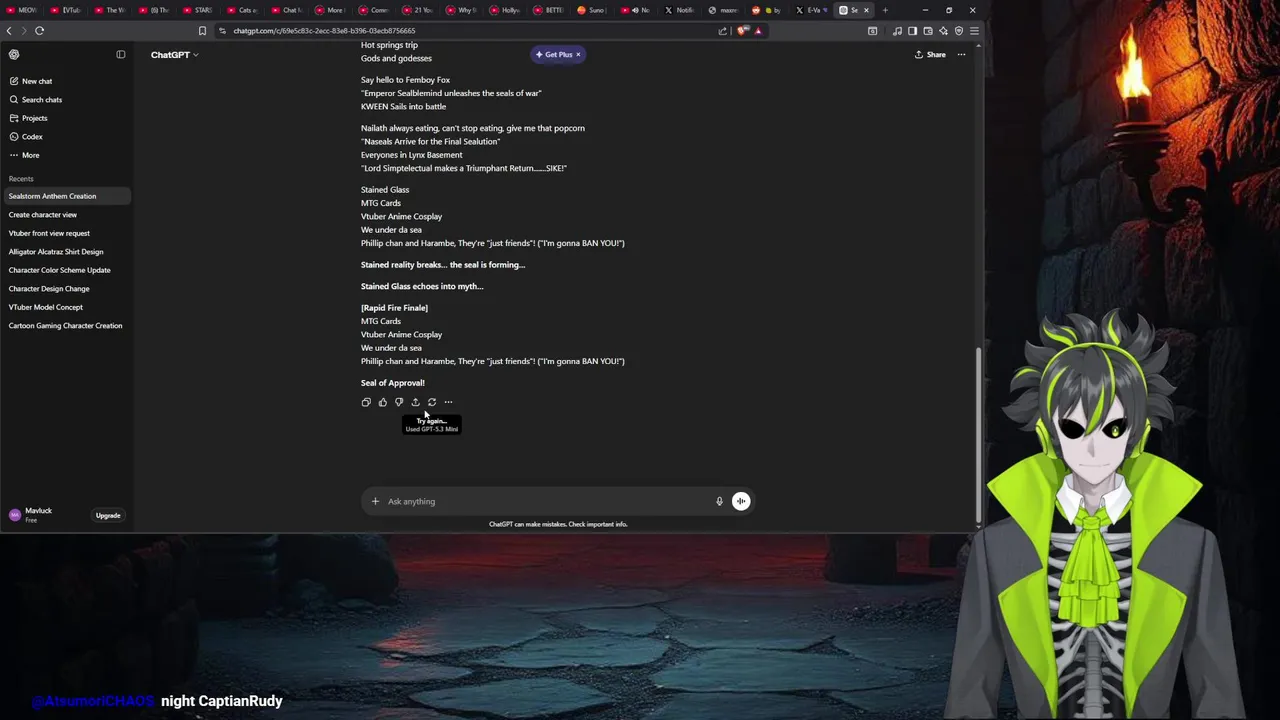
Task: Copy the ChatGPT response with the copy icon
Action: pyautogui.click(x=366, y=402)
